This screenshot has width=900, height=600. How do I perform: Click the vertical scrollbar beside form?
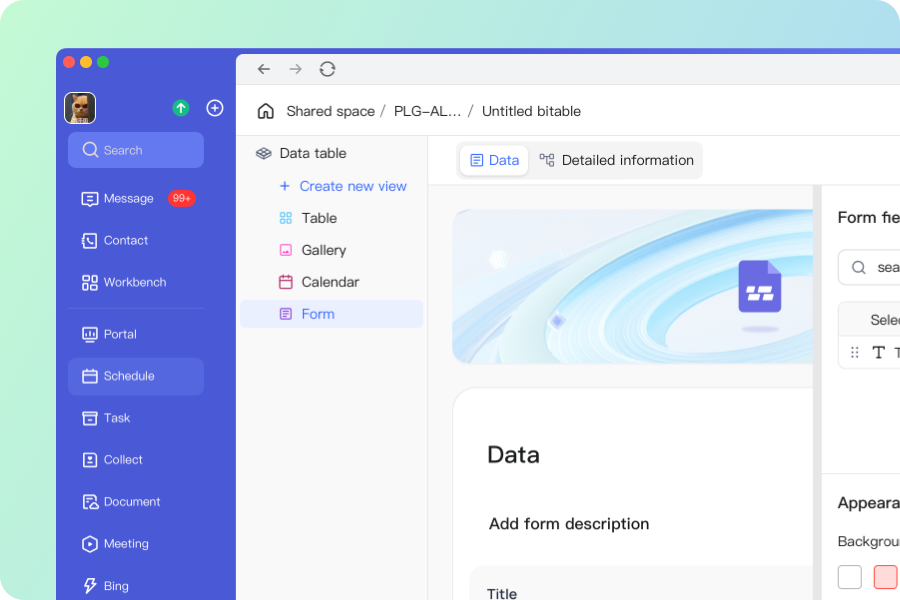point(817,393)
